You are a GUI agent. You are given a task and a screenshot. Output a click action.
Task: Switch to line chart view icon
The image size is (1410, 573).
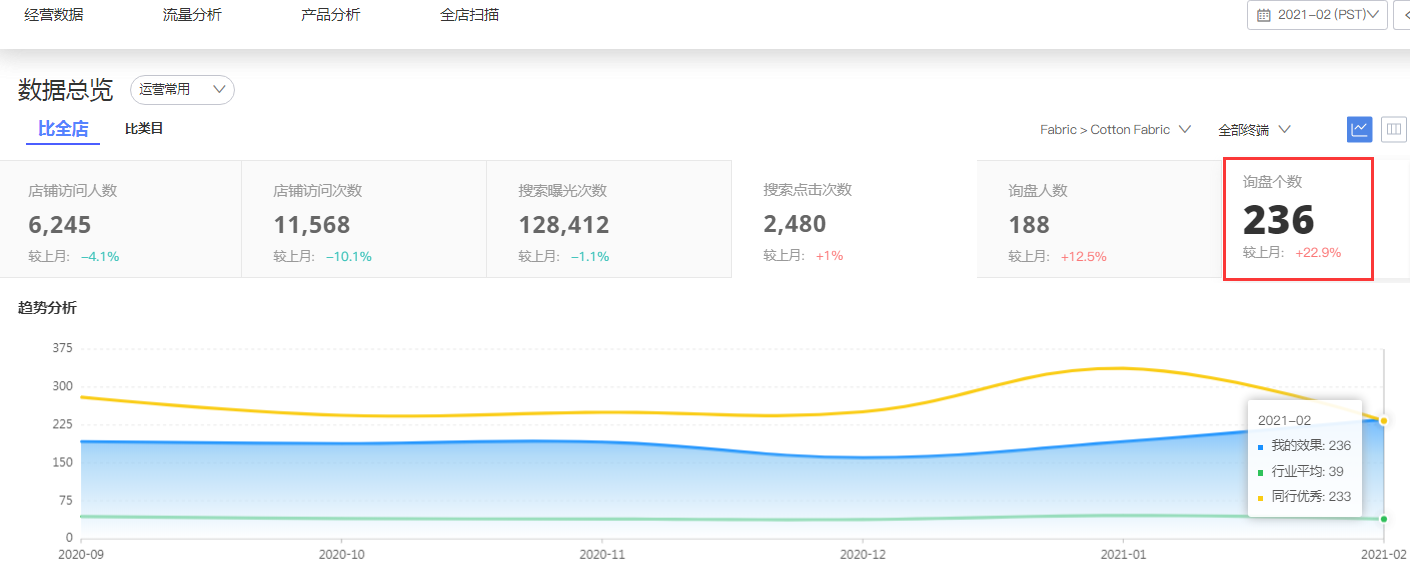pos(1360,129)
